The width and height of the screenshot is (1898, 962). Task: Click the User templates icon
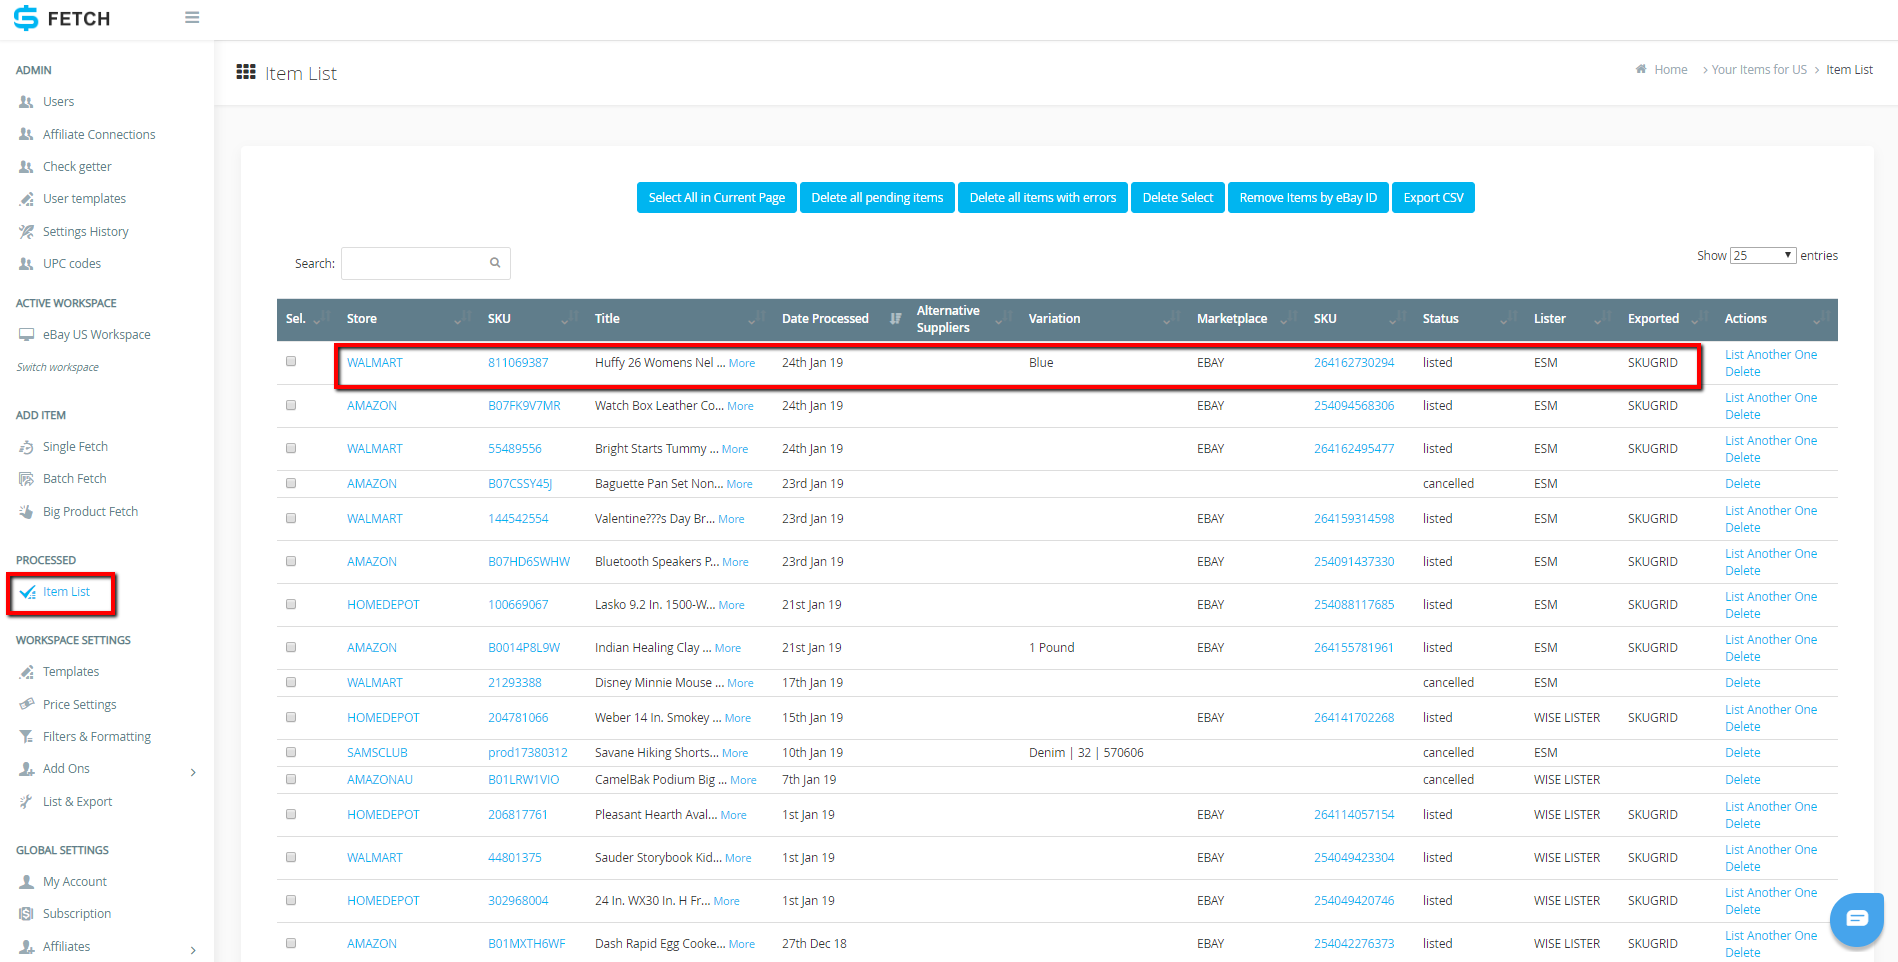click(x=27, y=199)
